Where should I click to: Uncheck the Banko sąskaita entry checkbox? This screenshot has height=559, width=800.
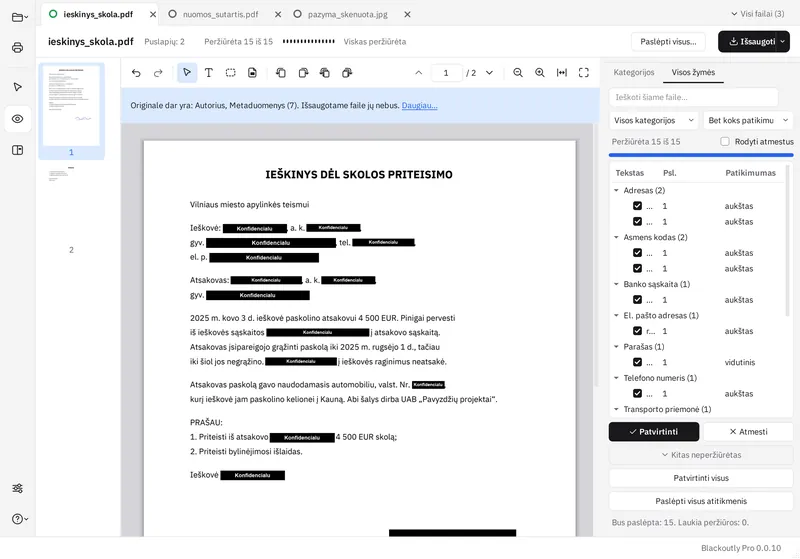click(637, 299)
